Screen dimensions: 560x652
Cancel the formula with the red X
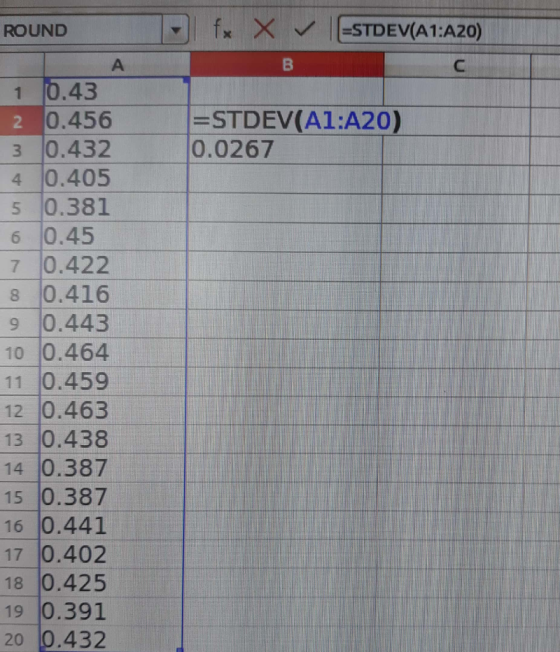(264, 30)
